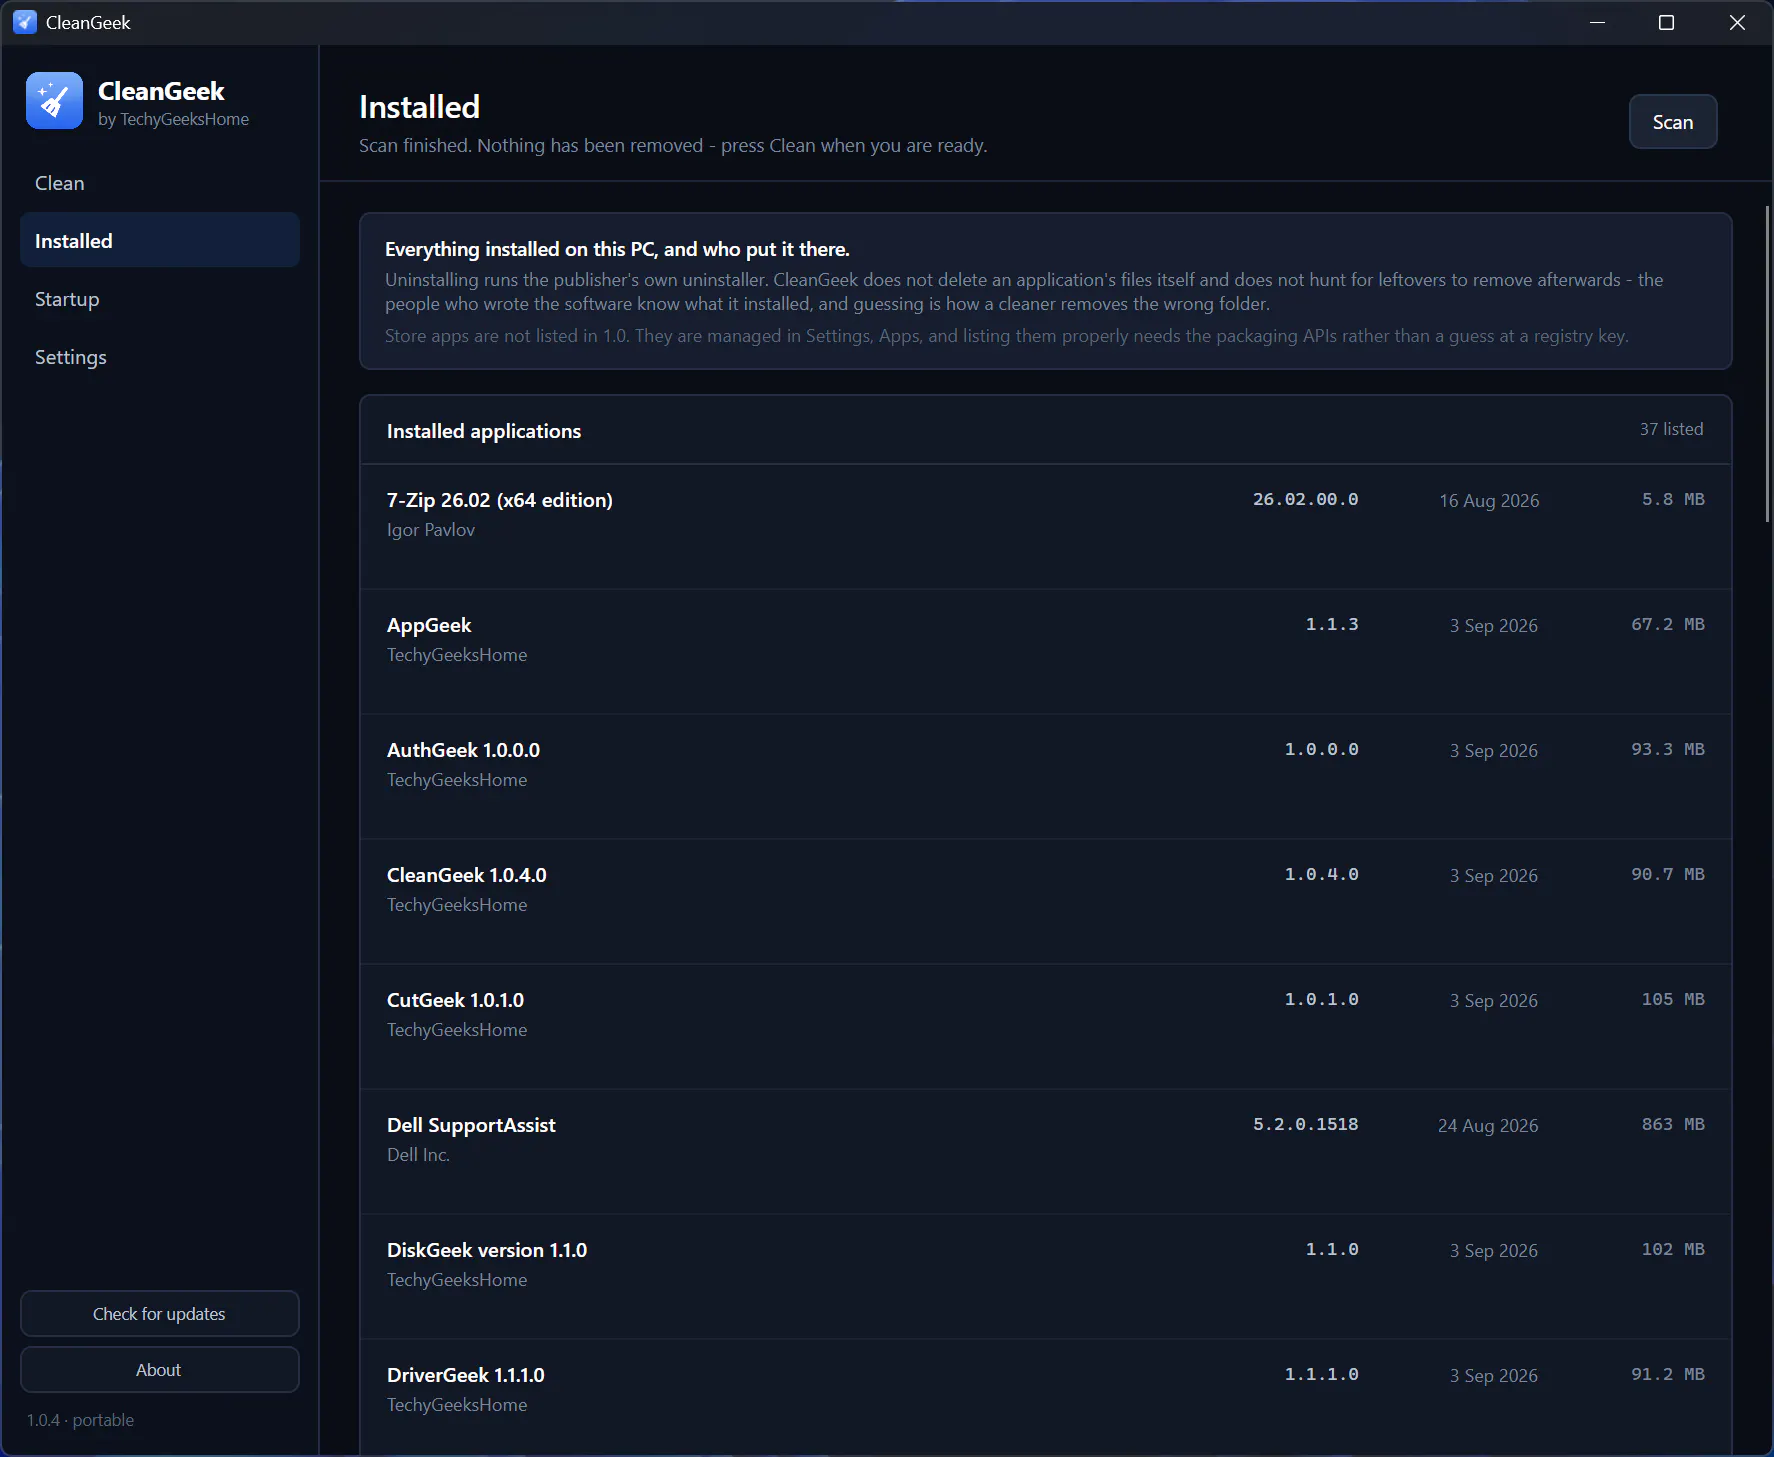Select the Dell SupportAssist entry
1774x1457 pixels.
[x=1046, y=1152]
